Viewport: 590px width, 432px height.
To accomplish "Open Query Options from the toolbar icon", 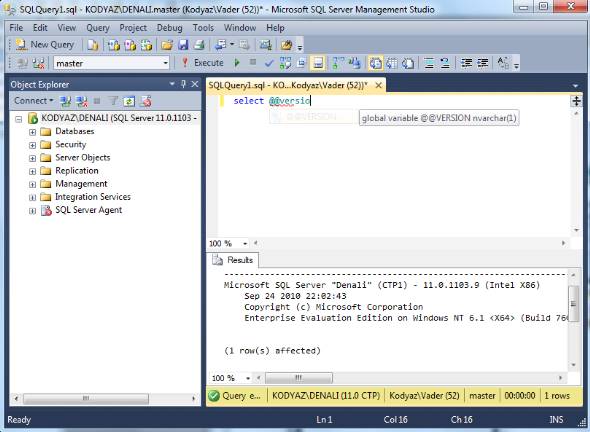I will [x=301, y=63].
